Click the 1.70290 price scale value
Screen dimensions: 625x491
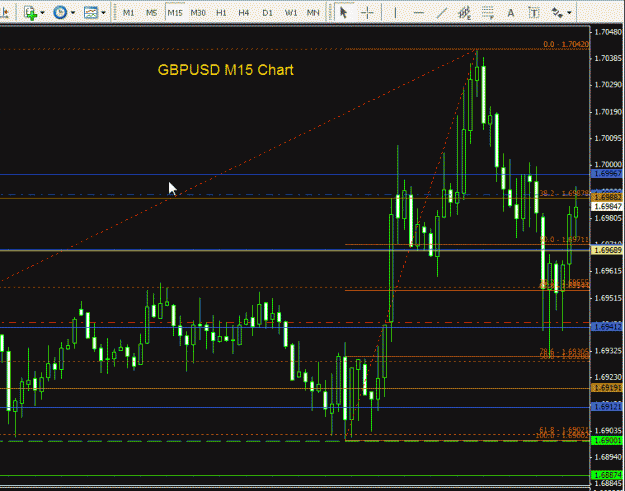(x=608, y=84)
